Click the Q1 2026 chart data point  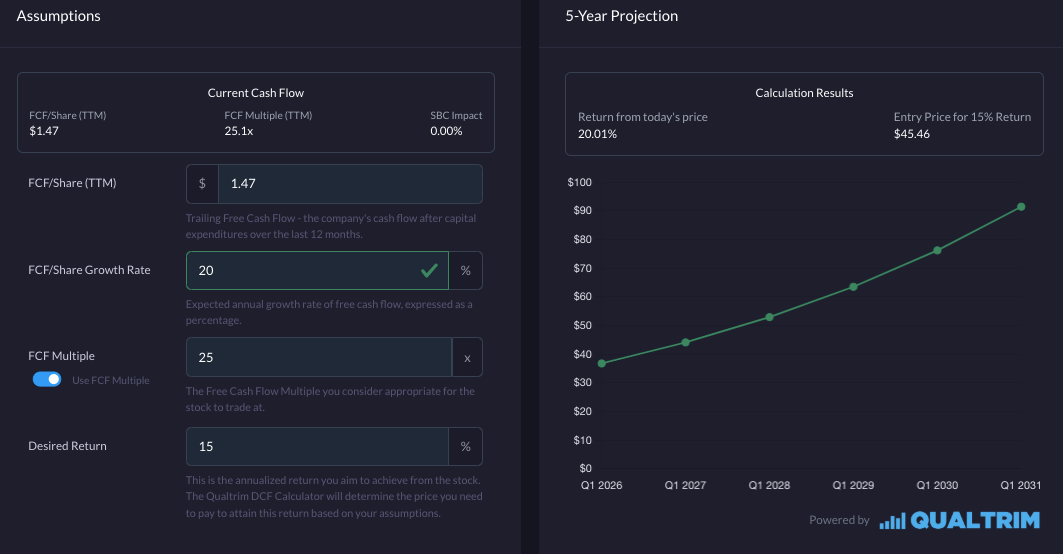(601, 363)
